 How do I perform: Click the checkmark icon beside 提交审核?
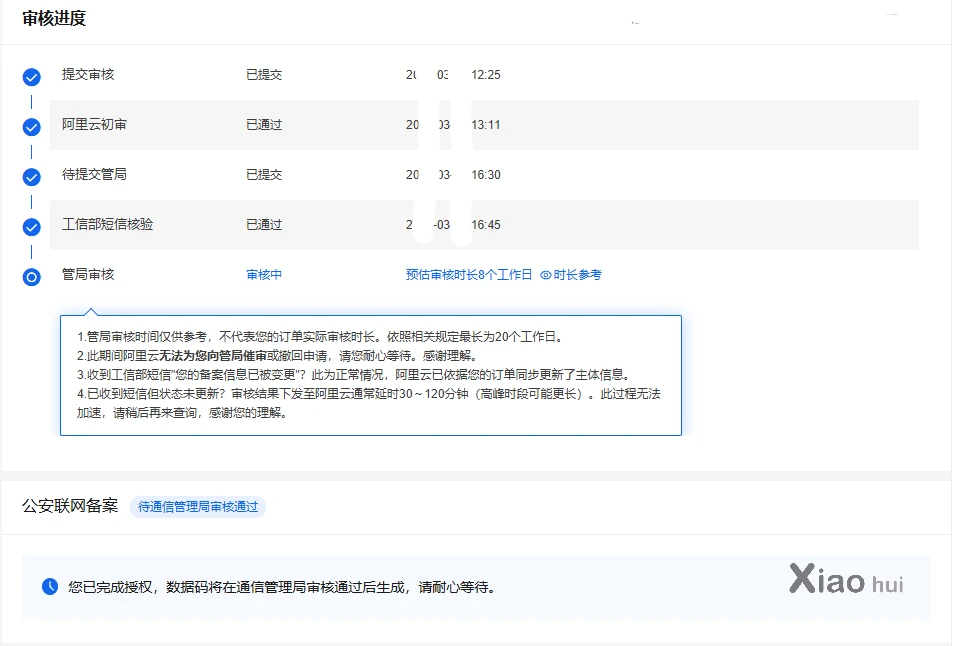(x=31, y=77)
